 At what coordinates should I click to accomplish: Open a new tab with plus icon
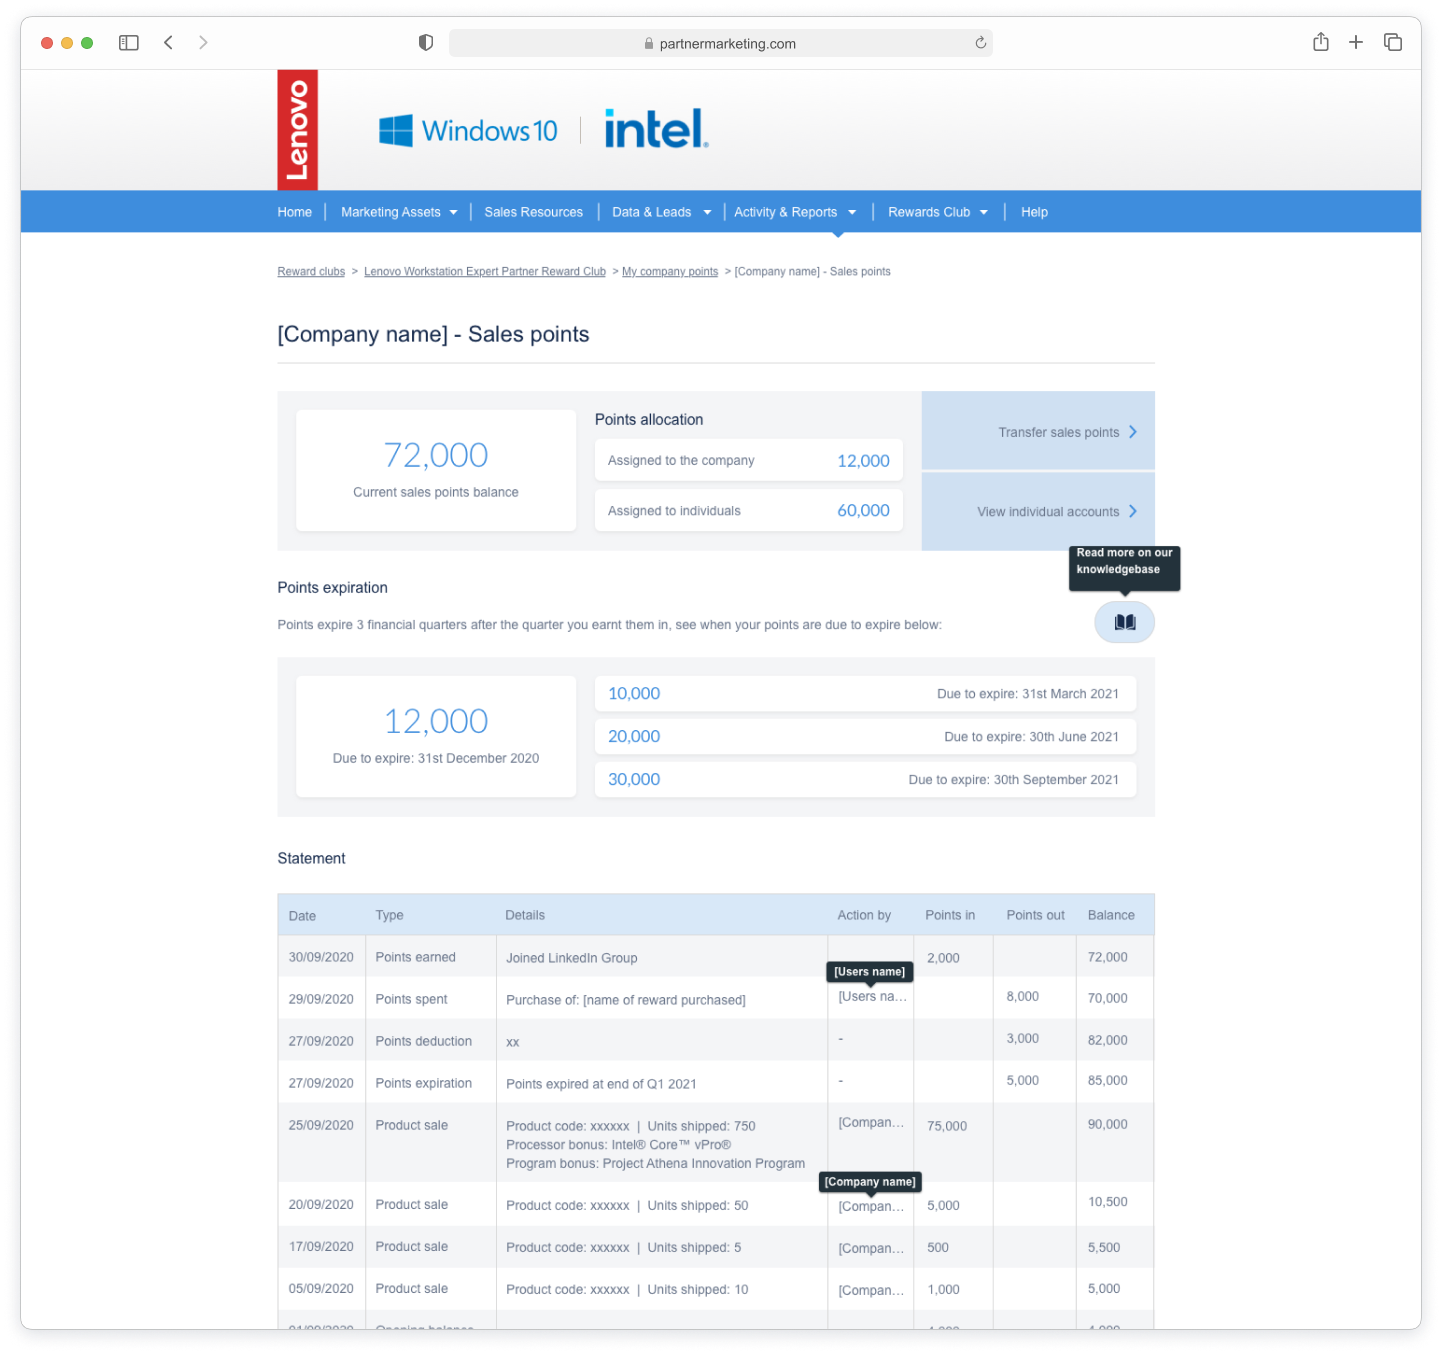coord(1355,42)
